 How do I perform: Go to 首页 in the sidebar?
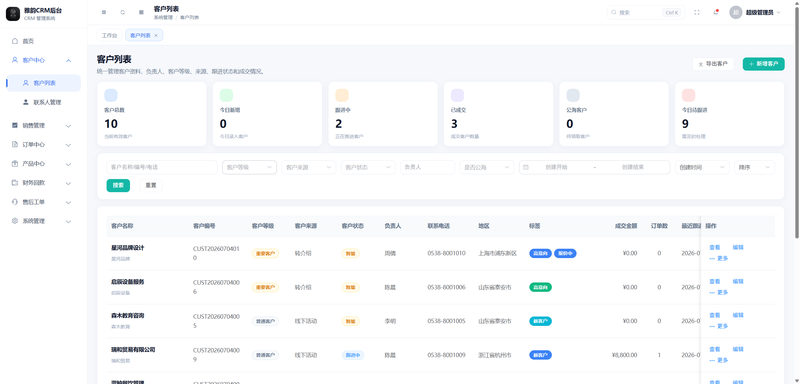(x=43, y=41)
